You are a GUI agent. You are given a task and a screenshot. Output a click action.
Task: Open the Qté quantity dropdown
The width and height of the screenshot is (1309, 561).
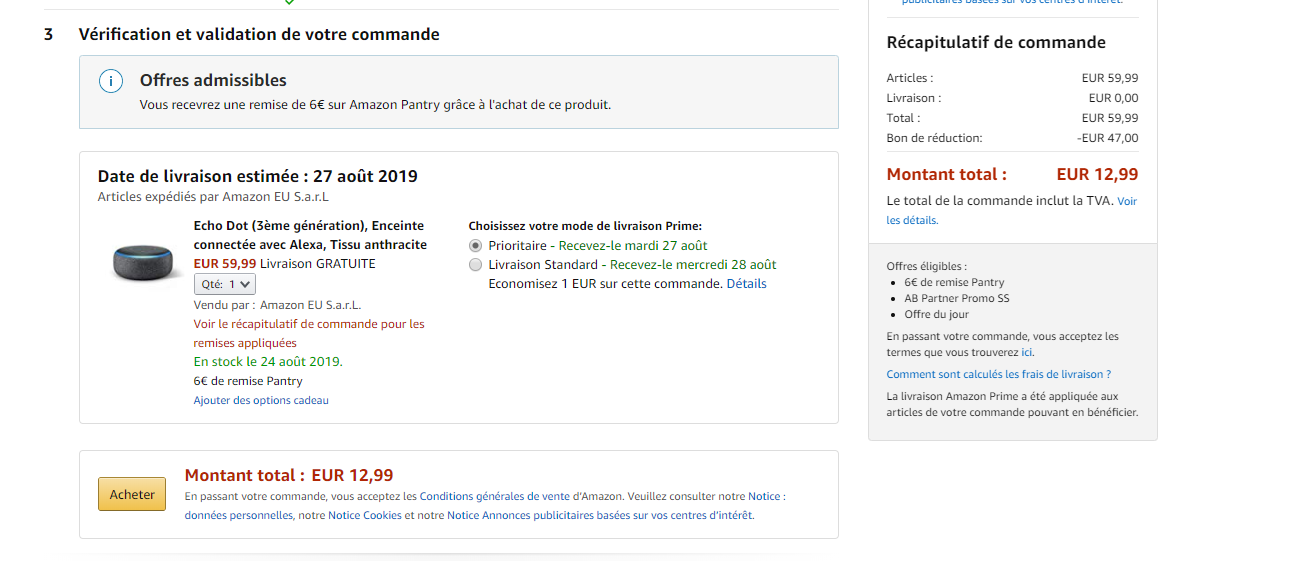point(225,284)
